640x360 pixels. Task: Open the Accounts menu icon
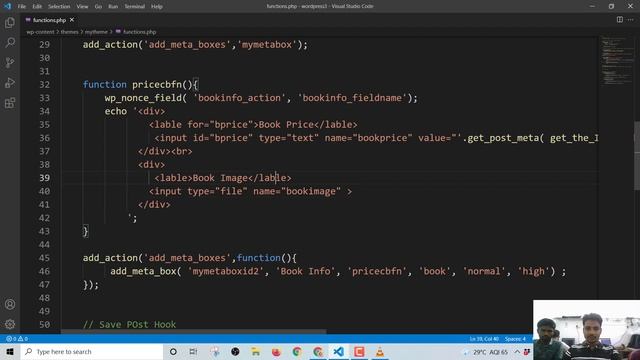pyautogui.click(x=10, y=304)
